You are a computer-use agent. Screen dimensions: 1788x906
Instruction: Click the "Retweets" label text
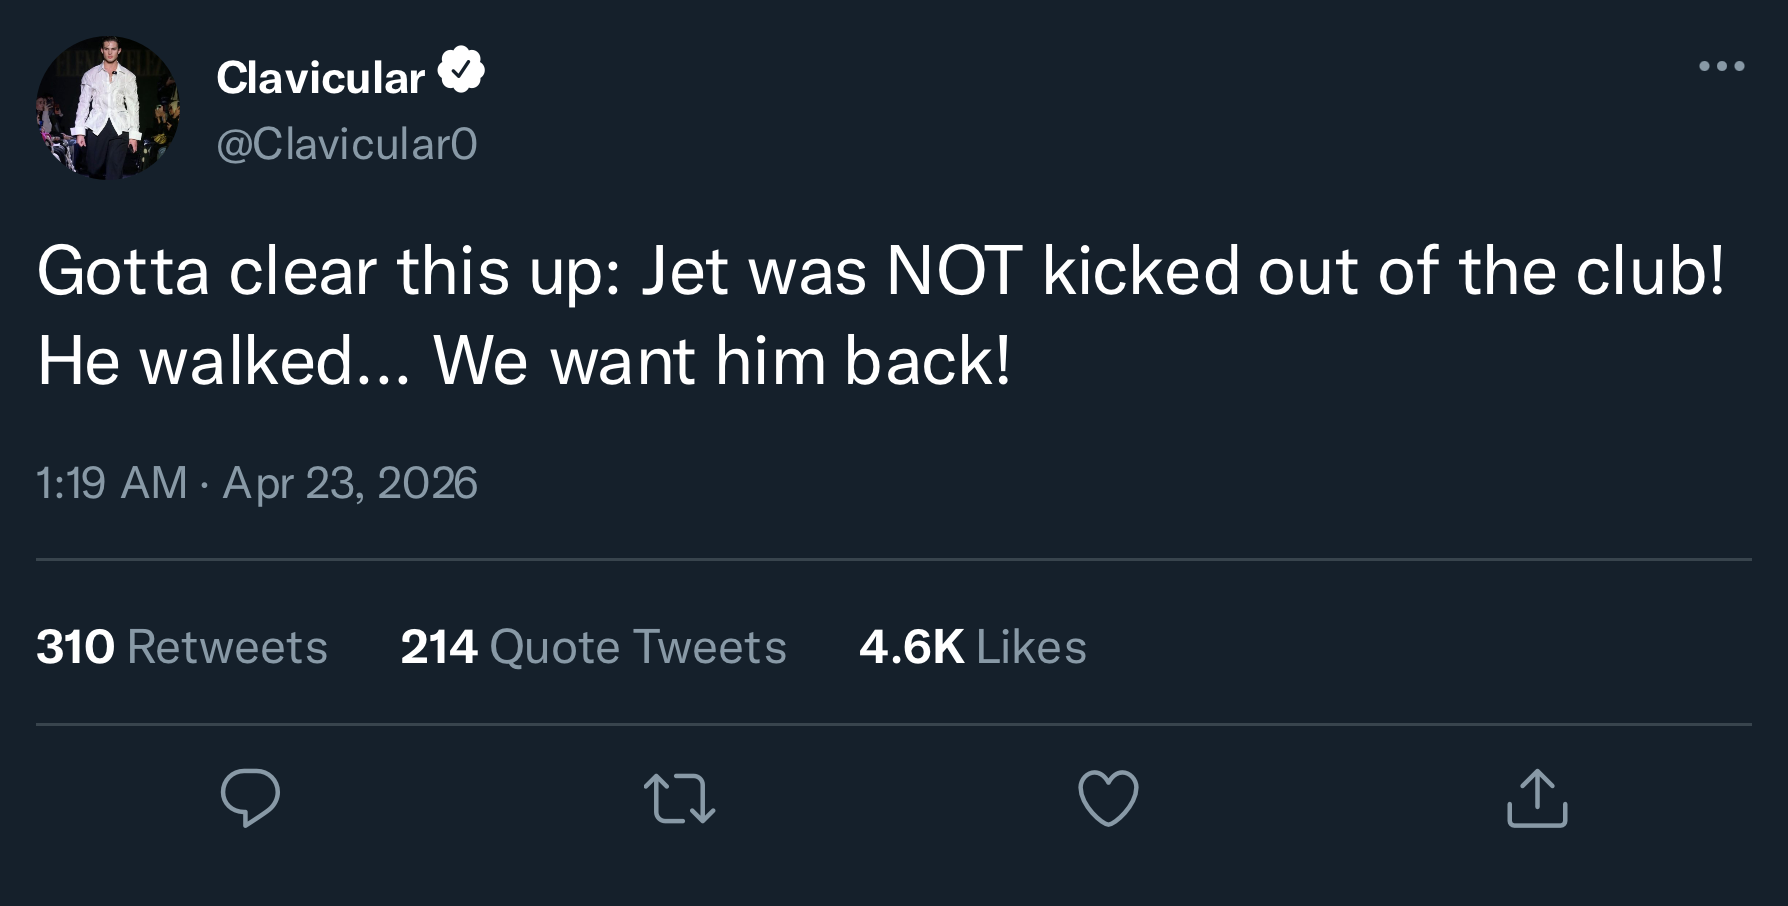pos(228,647)
